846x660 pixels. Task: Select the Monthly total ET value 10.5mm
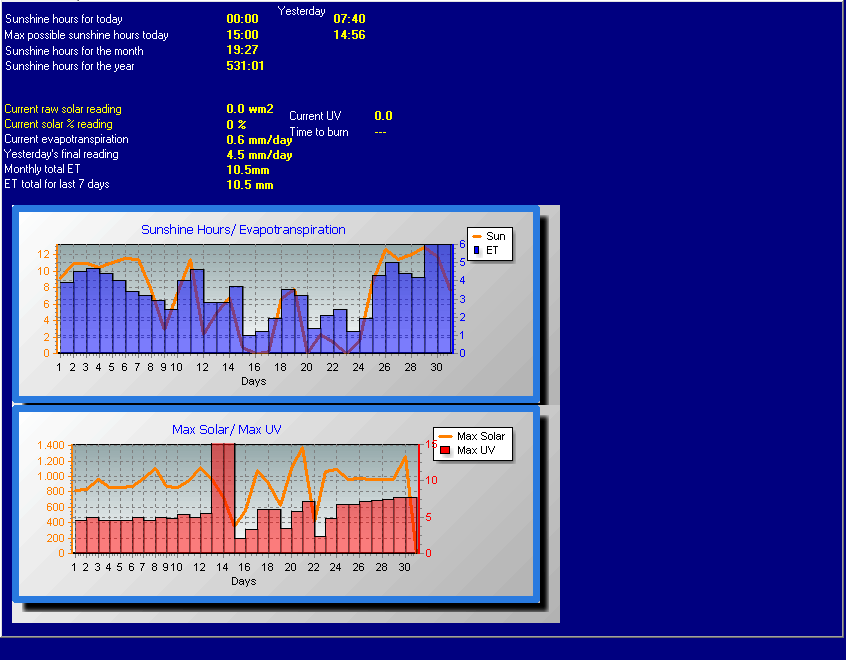coord(248,170)
